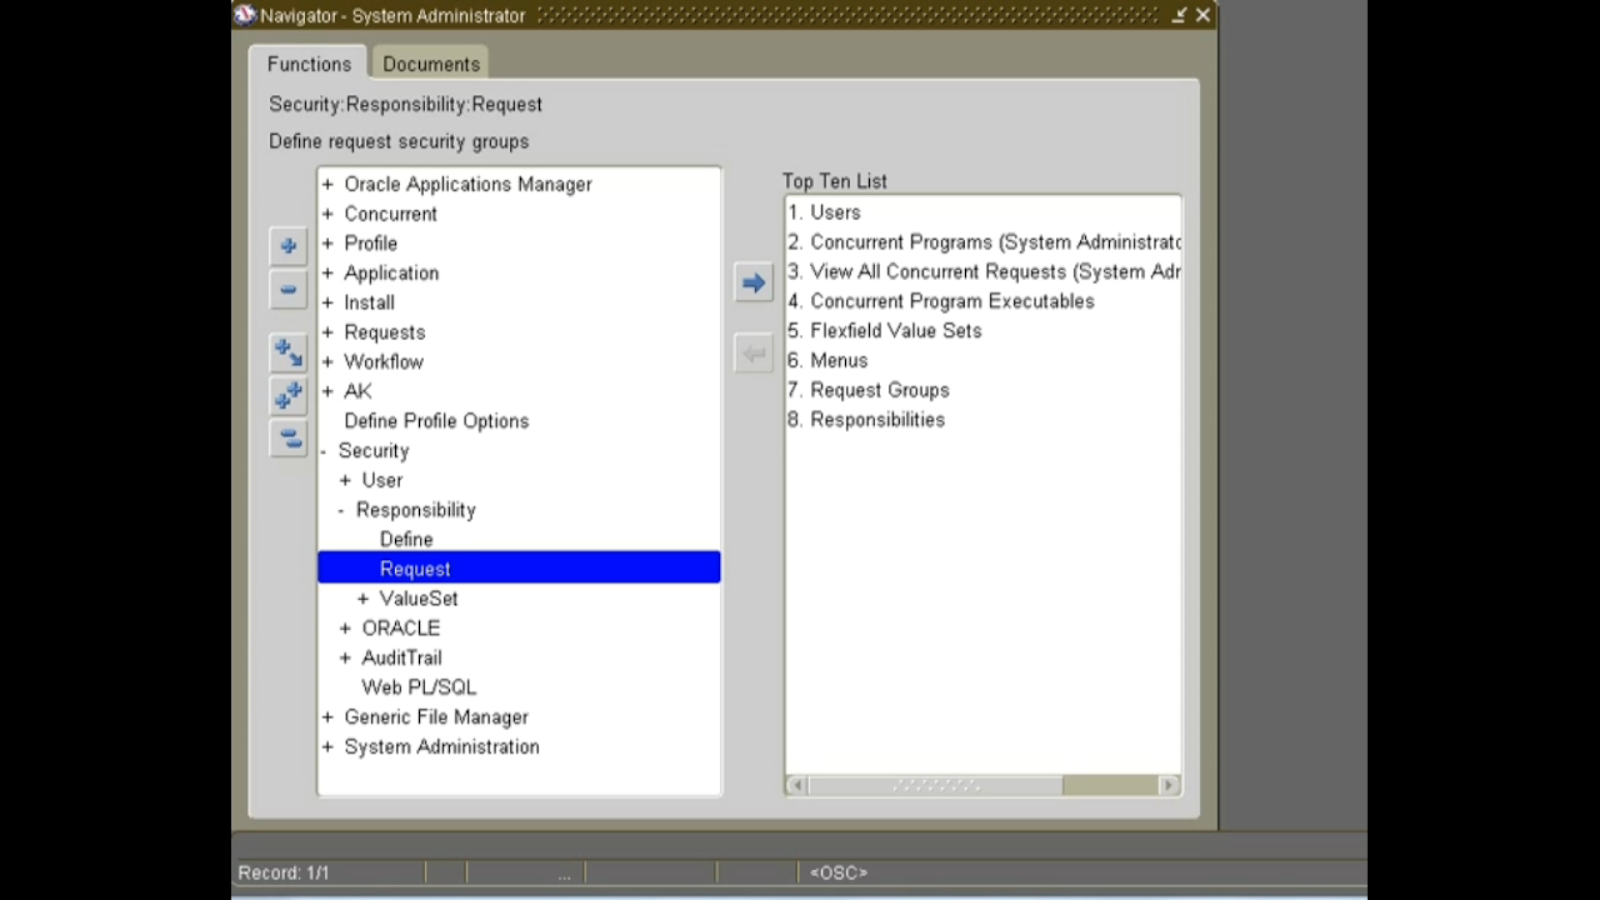Select Concurrent Program Executables entry

941,301
